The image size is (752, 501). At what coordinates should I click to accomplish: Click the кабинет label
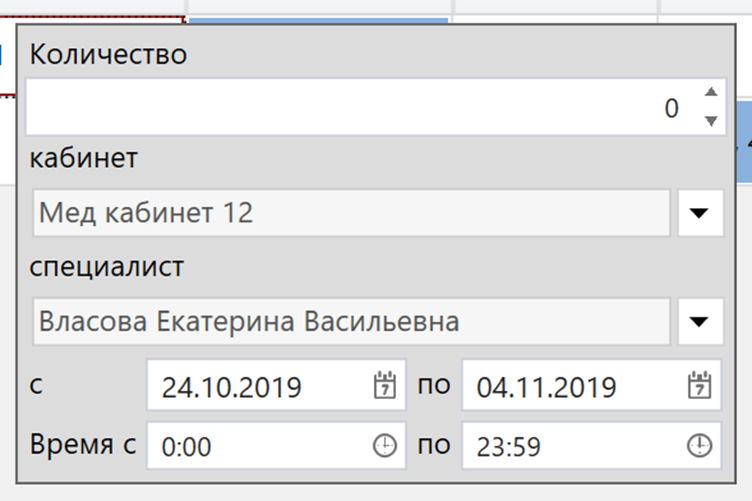(84, 160)
